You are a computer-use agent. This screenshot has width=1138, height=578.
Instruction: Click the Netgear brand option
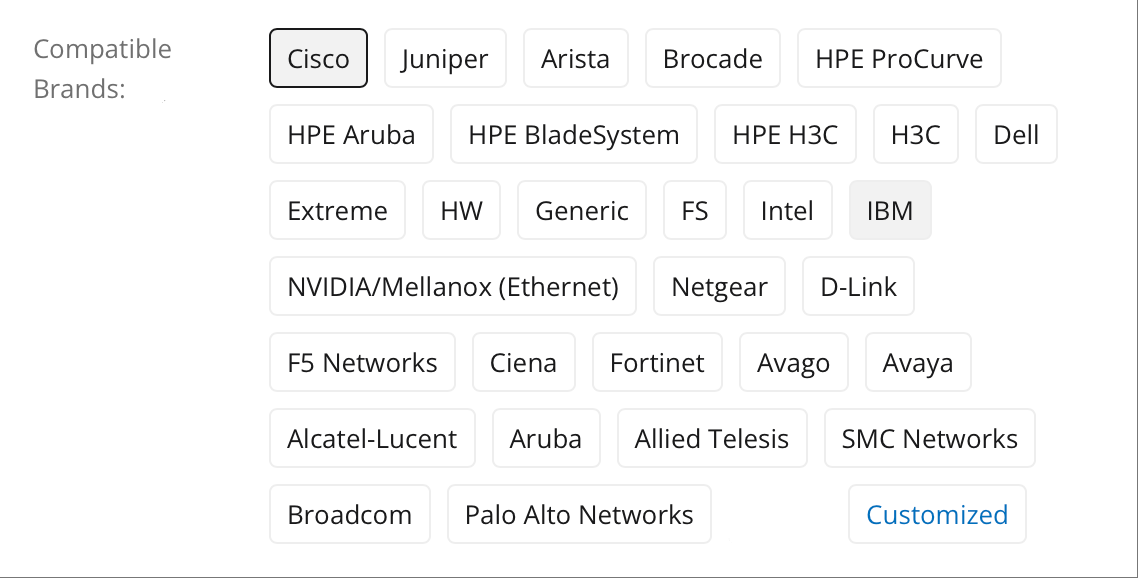[719, 287]
